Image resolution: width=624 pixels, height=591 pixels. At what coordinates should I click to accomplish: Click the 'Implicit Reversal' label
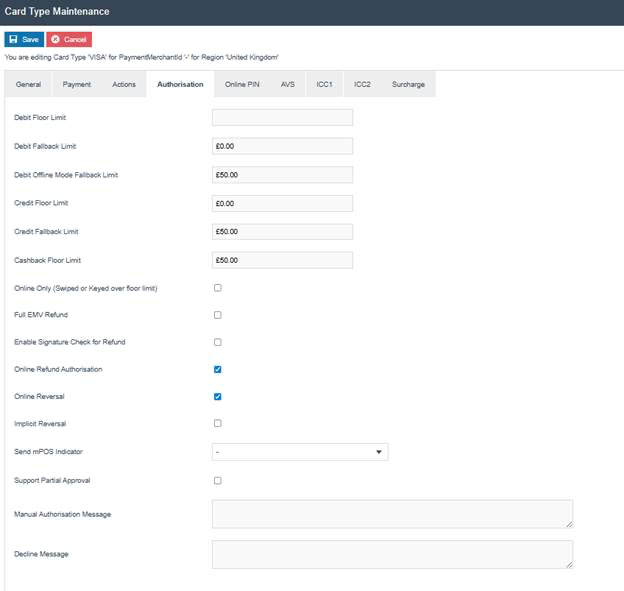click(40, 423)
